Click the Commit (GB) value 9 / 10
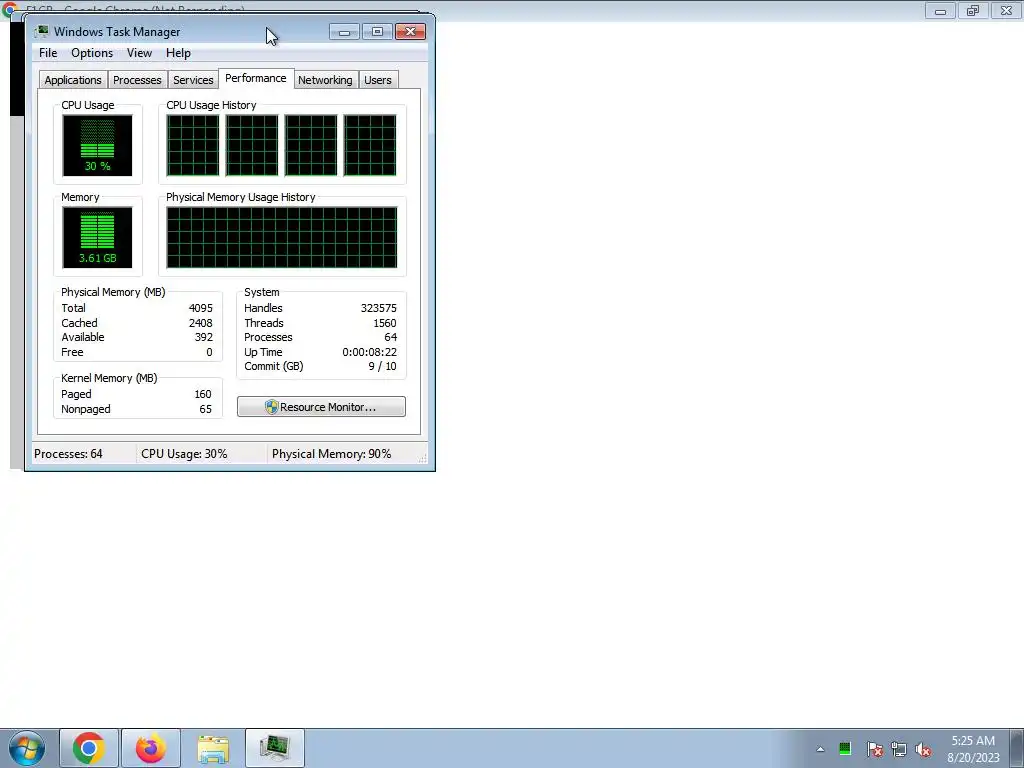The width and height of the screenshot is (1024, 768). click(383, 366)
